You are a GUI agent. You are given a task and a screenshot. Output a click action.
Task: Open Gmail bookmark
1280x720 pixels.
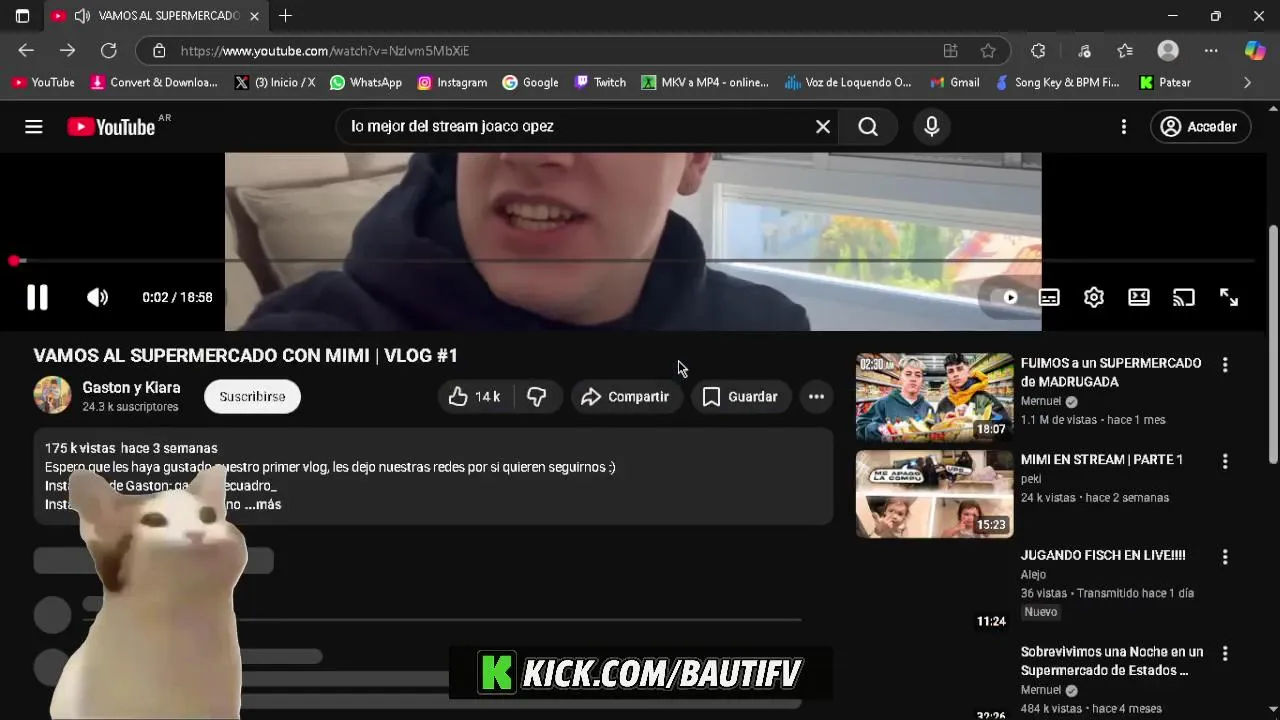point(955,83)
